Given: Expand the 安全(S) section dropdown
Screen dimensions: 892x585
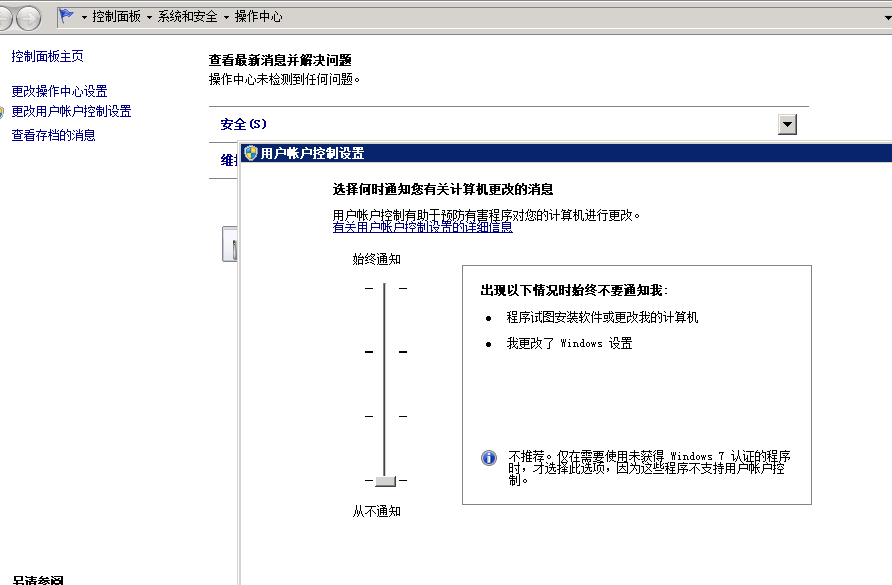Looking at the screenshot, I should click(x=787, y=123).
